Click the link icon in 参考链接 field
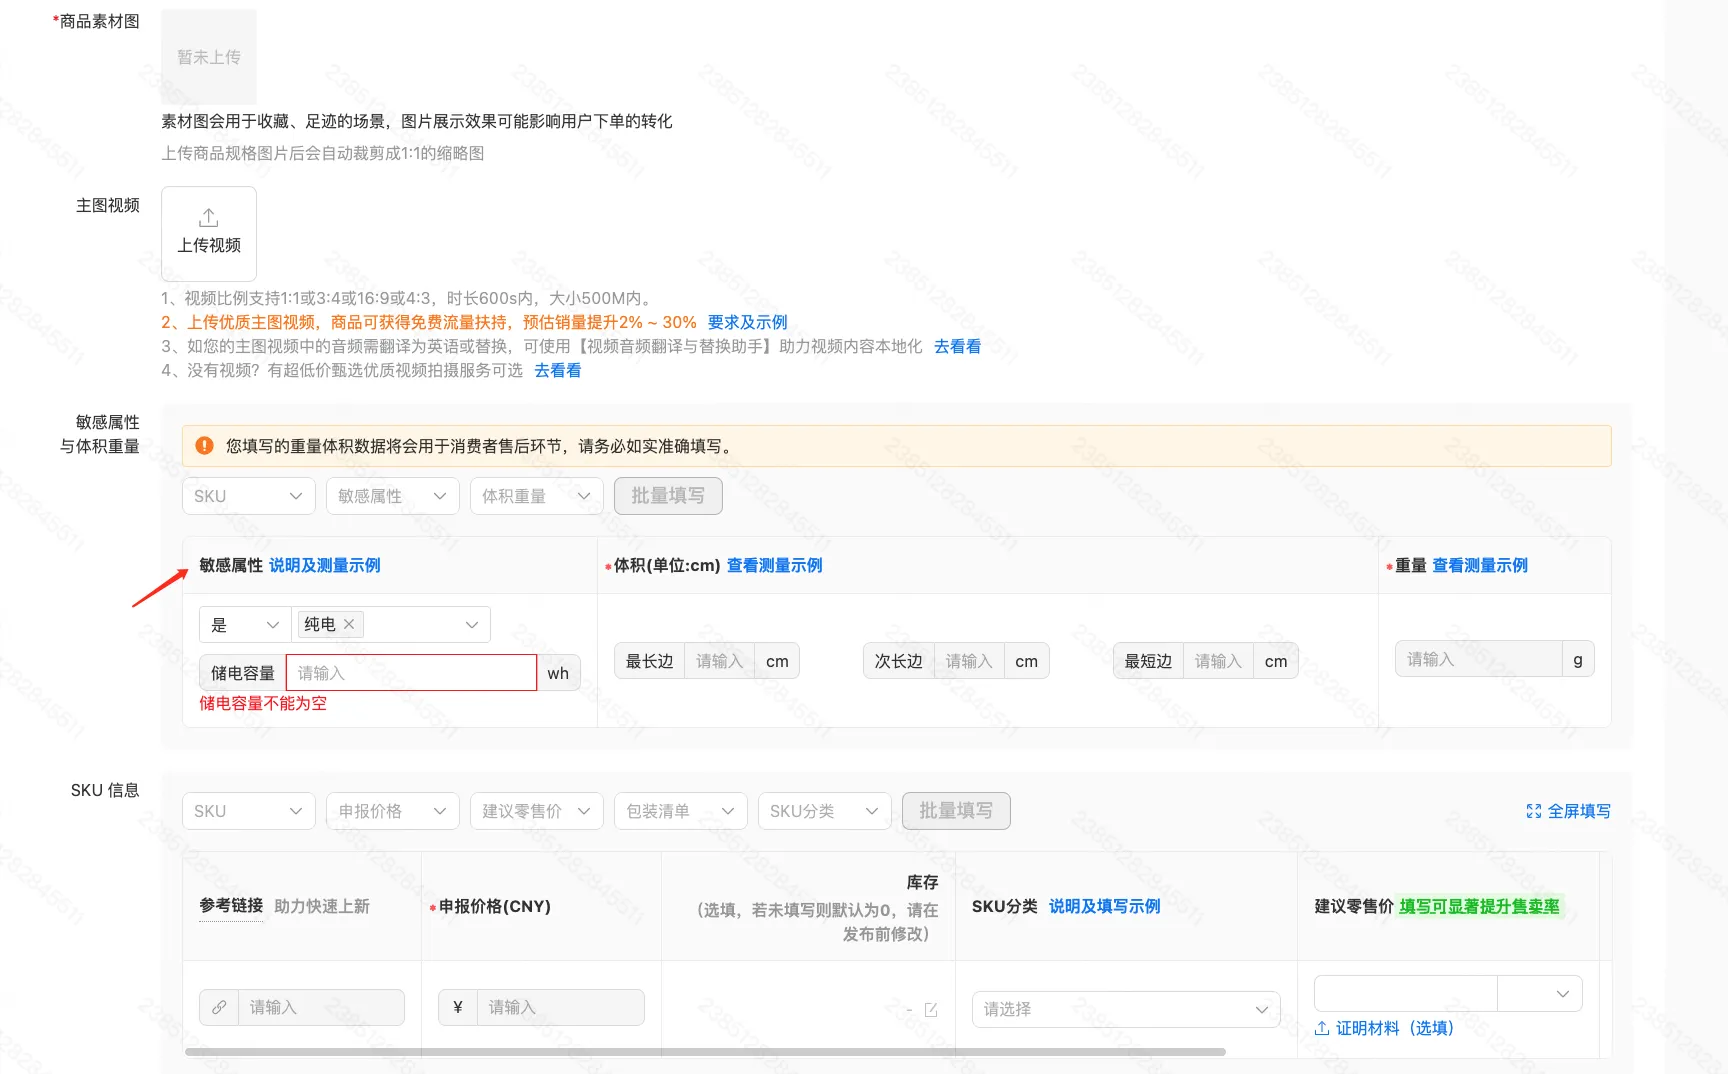Screen dimensions: 1728x1074 [x=219, y=1007]
